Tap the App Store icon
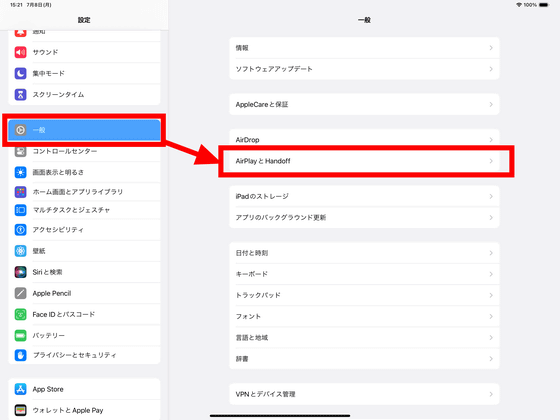Viewport: 560px width, 420px height. 20,389
